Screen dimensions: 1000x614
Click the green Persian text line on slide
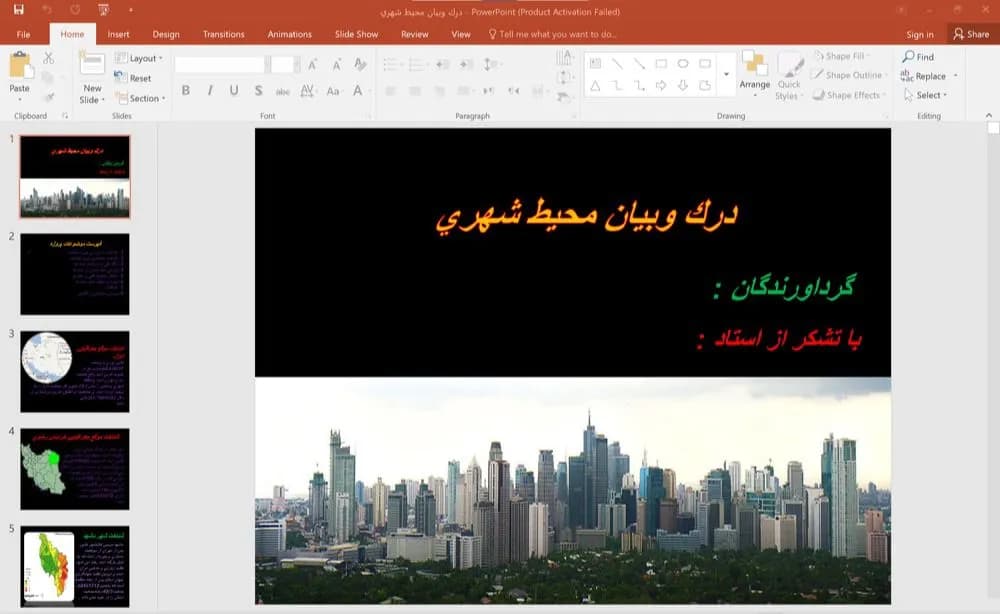click(784, 288)
